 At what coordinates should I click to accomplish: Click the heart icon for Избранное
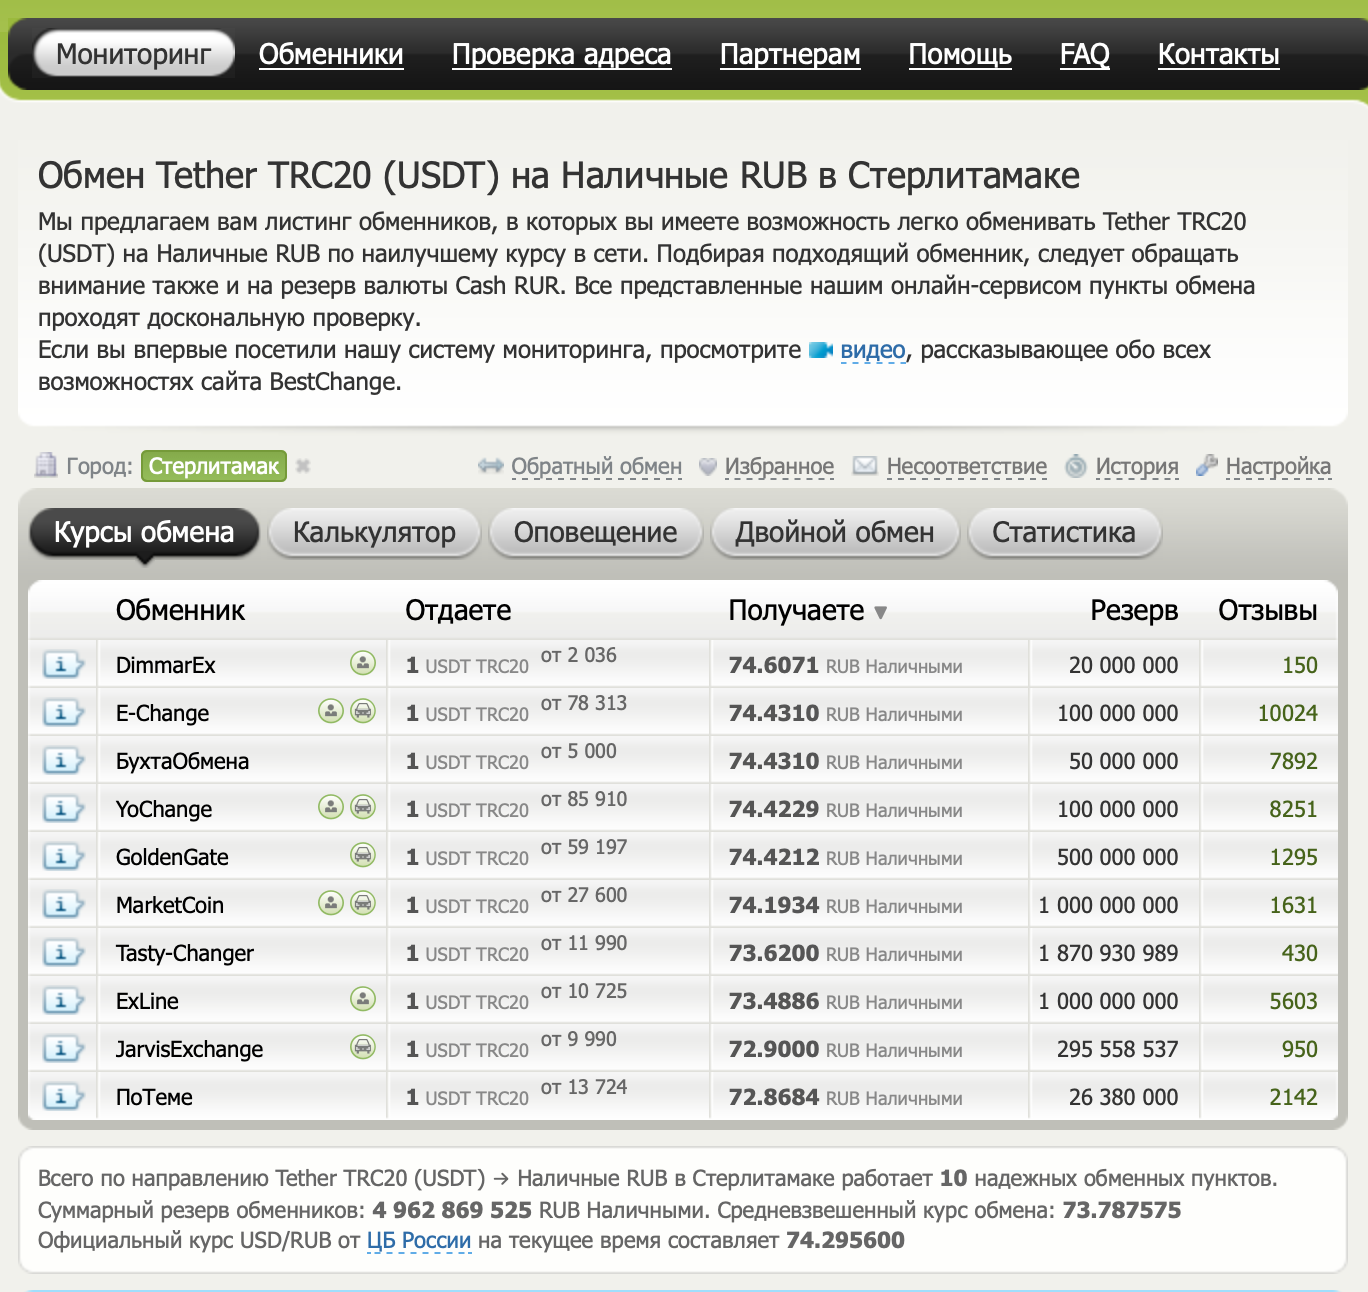pyautogui.click(x=708, y=466)
